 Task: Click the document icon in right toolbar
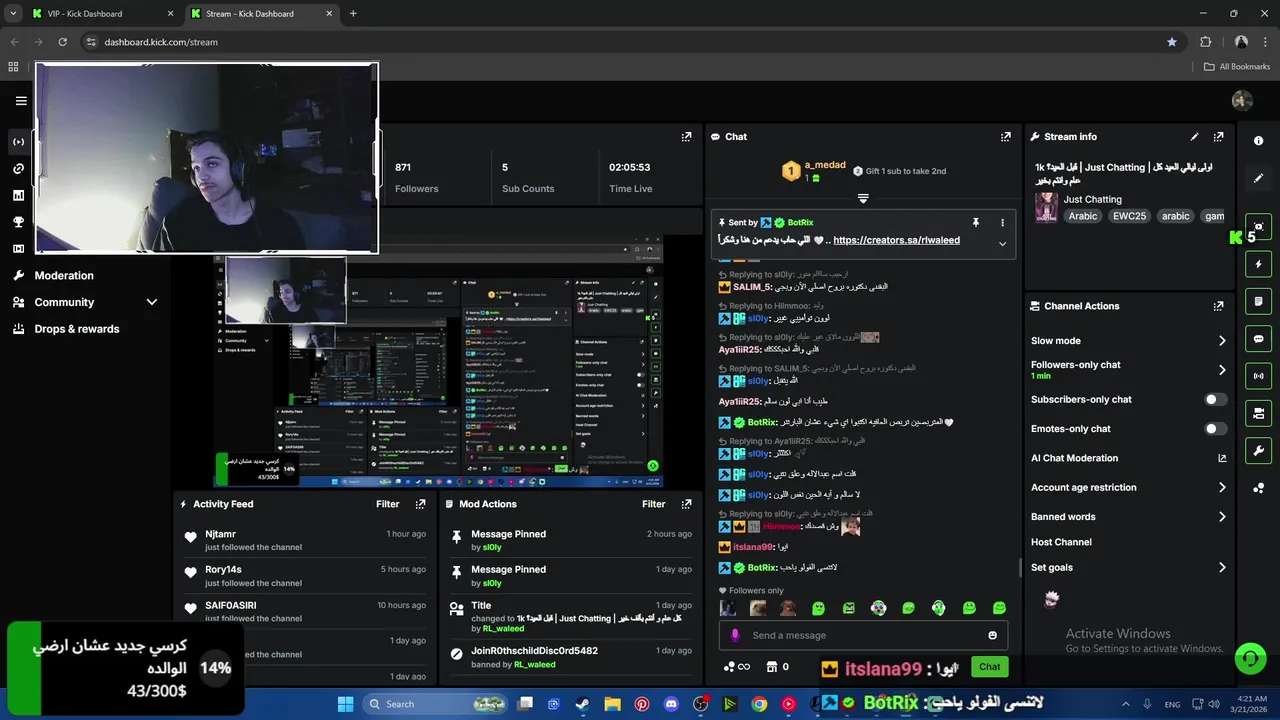(x=1258, y=301)
